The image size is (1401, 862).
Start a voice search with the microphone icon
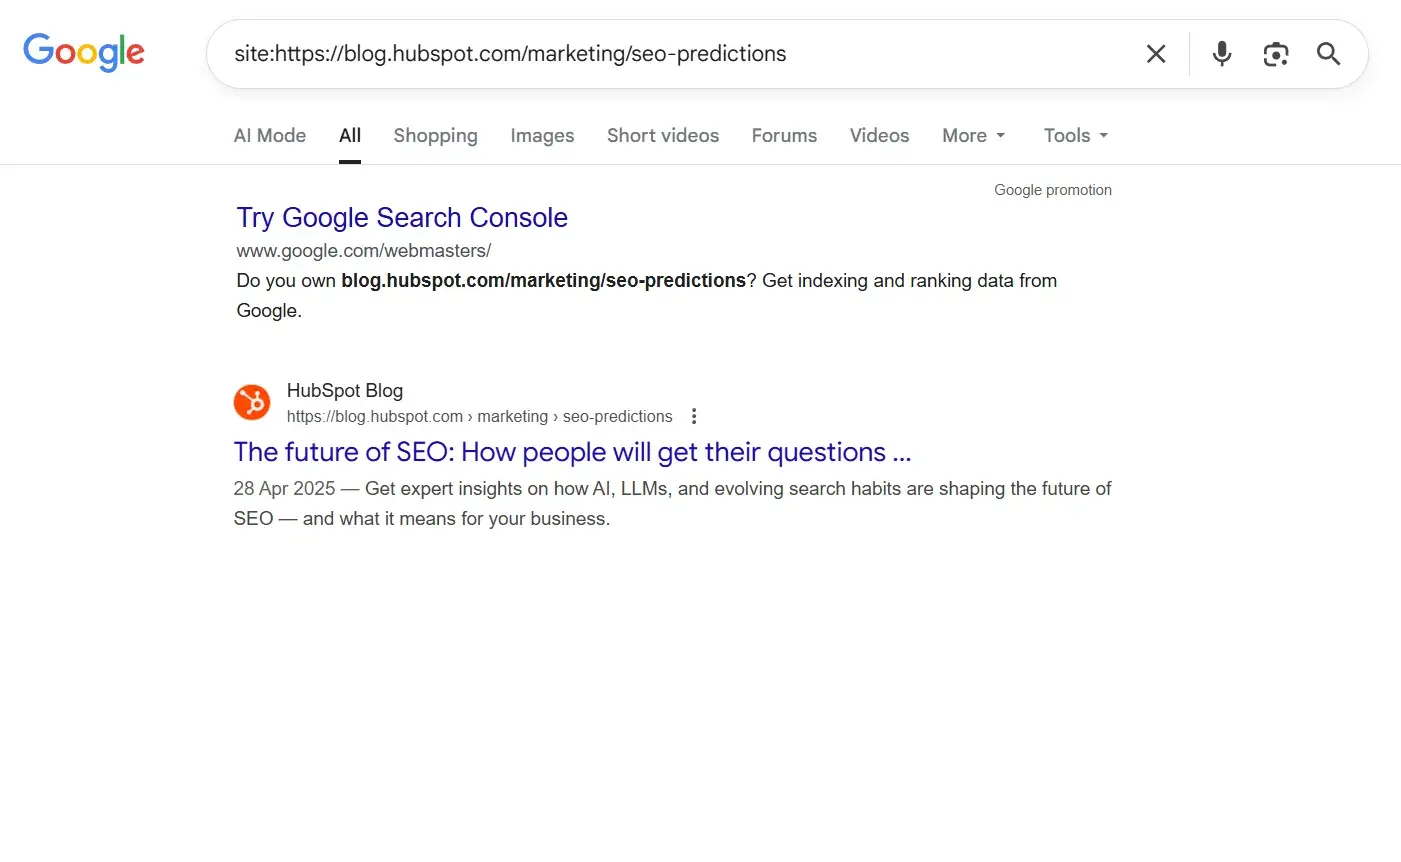[1221, 54]
